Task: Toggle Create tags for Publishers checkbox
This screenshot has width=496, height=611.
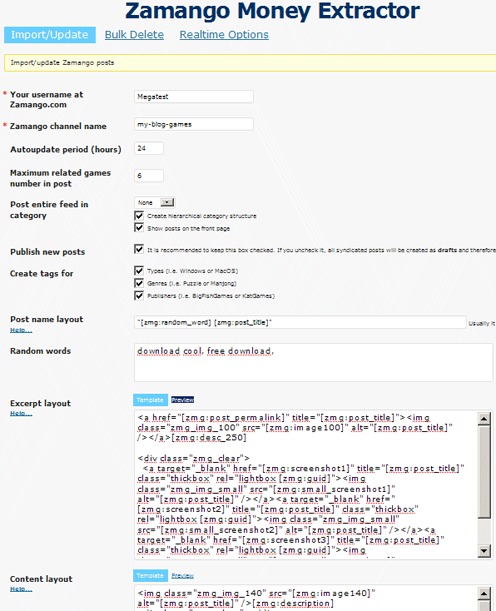Action: (x=139, y=295)
